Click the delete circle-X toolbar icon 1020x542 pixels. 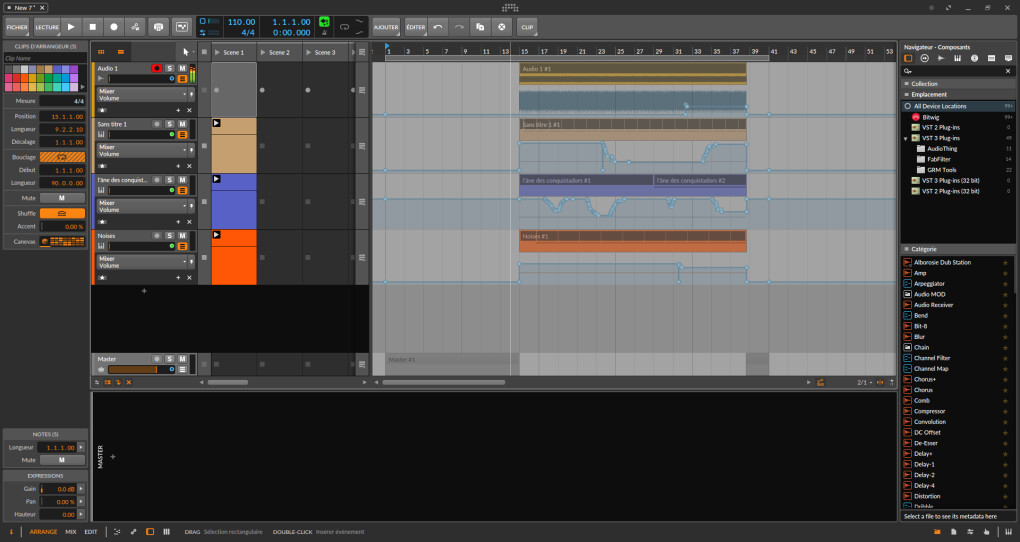(502, 27)
